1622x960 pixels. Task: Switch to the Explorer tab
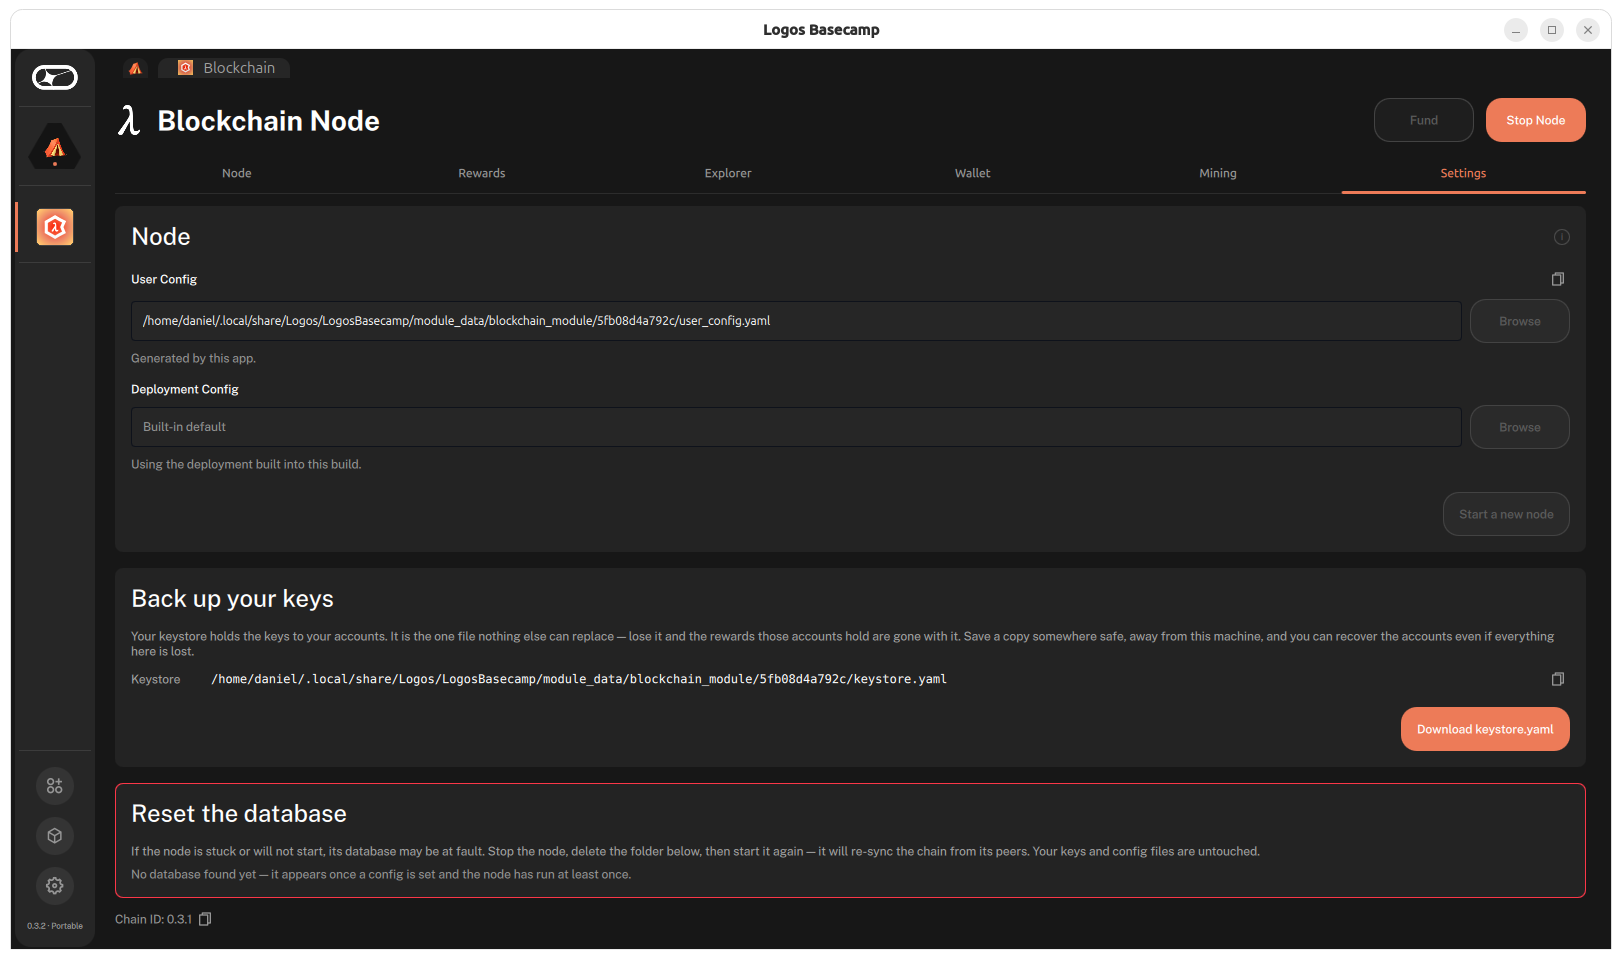point(728,173)
